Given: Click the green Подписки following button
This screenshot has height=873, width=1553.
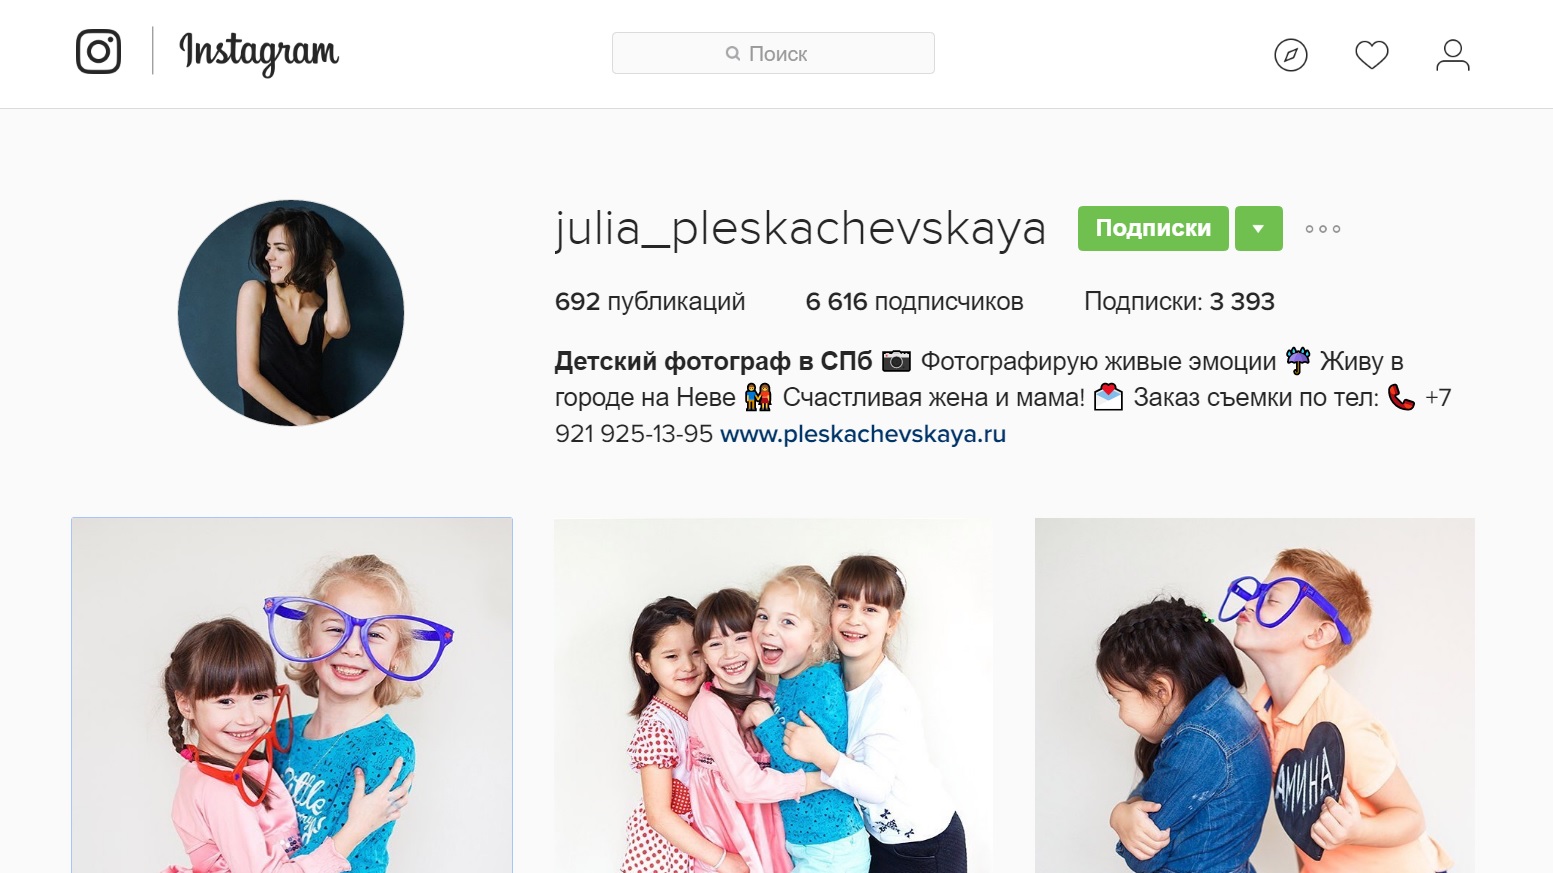Looking at the screenshot, I should point(1153,228).
